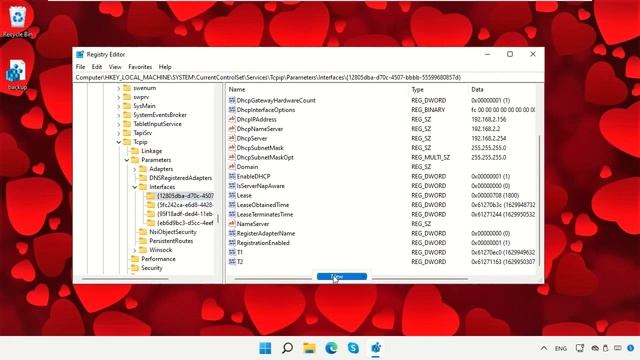
Task: Expand the TapiSrv tree node
Action: point(119,133)
